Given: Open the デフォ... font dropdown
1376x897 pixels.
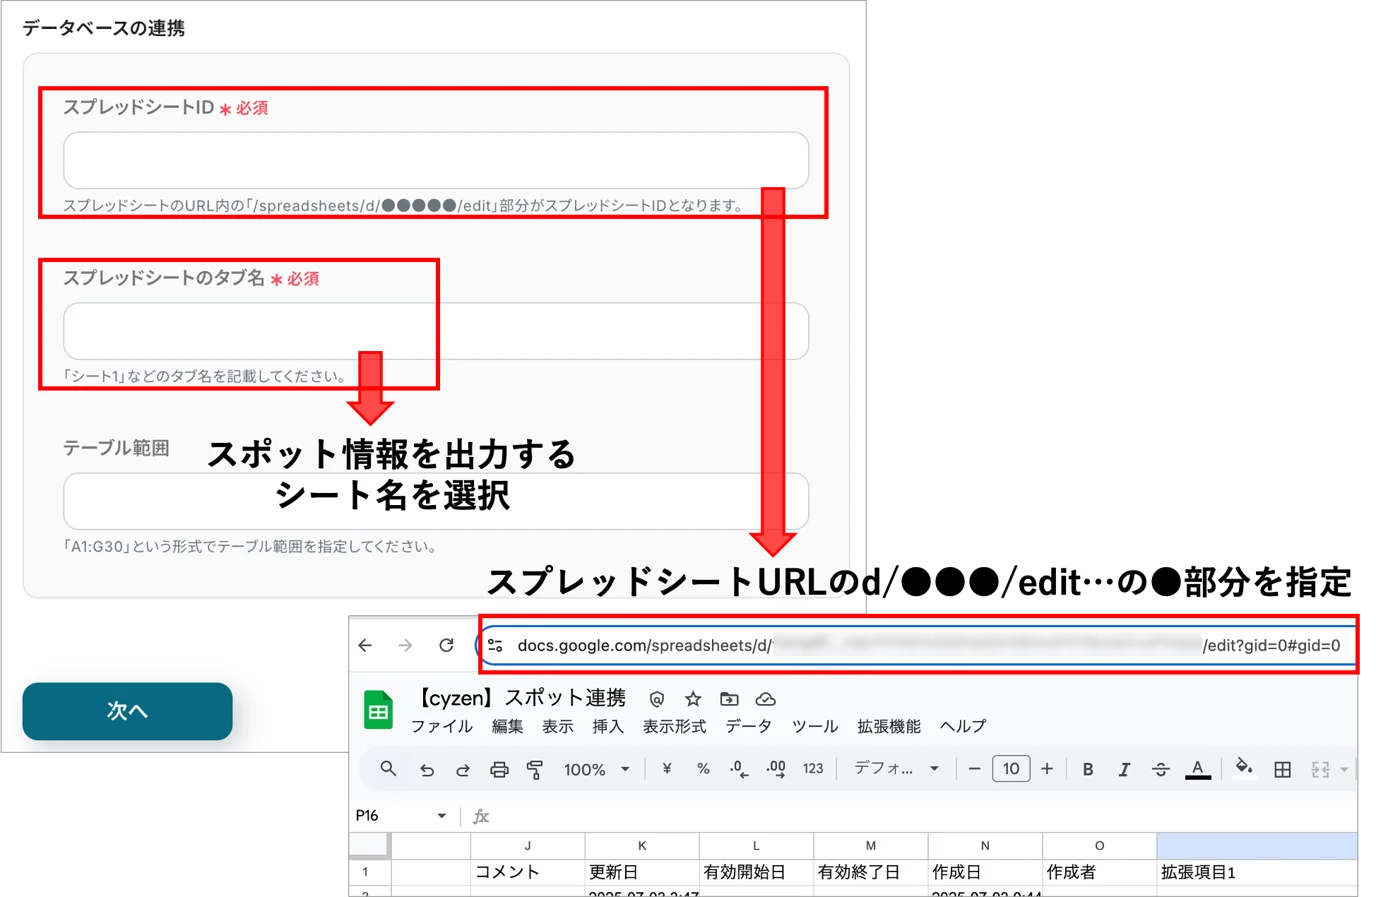Looking at the screenshot, I should [x=896, y=769].
